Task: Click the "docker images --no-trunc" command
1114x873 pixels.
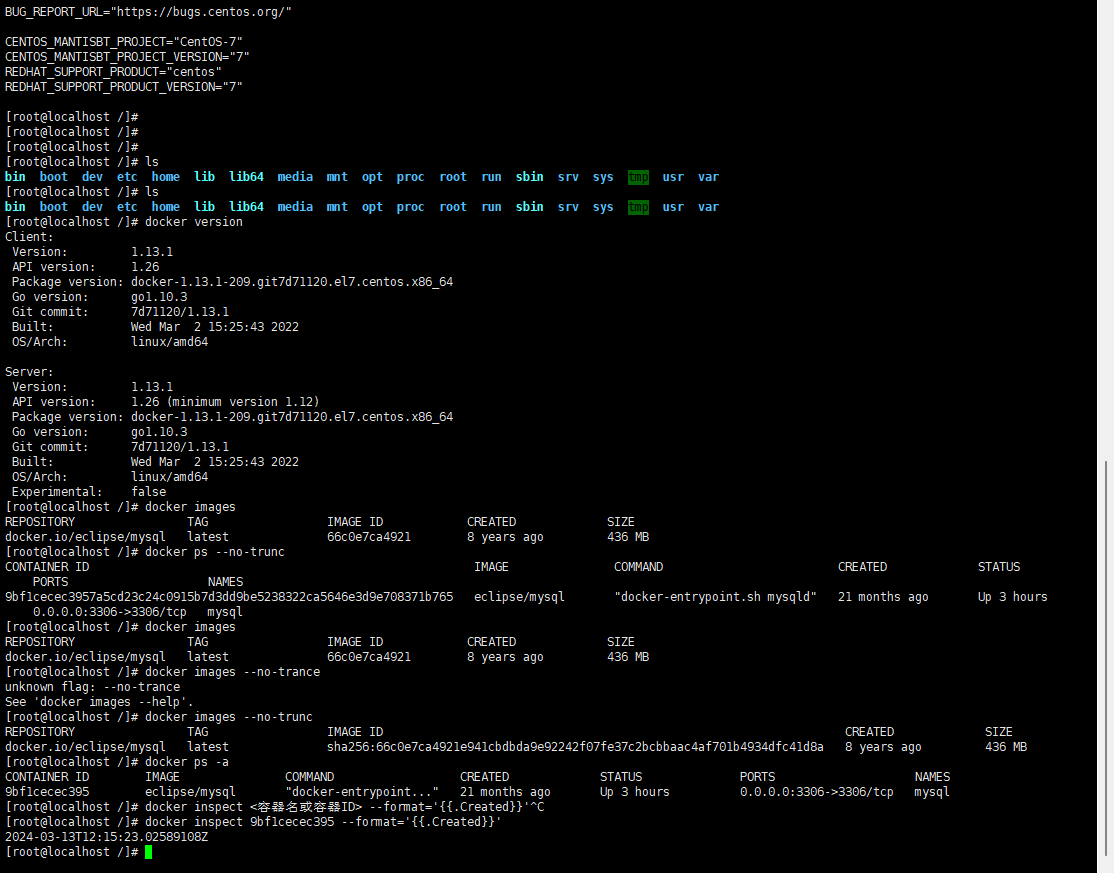Action: coord(229,717)
